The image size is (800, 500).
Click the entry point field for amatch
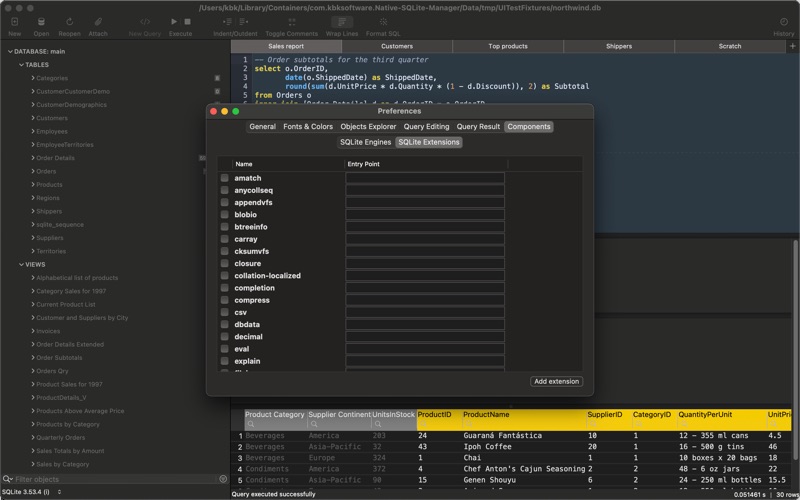pos(425,178)
